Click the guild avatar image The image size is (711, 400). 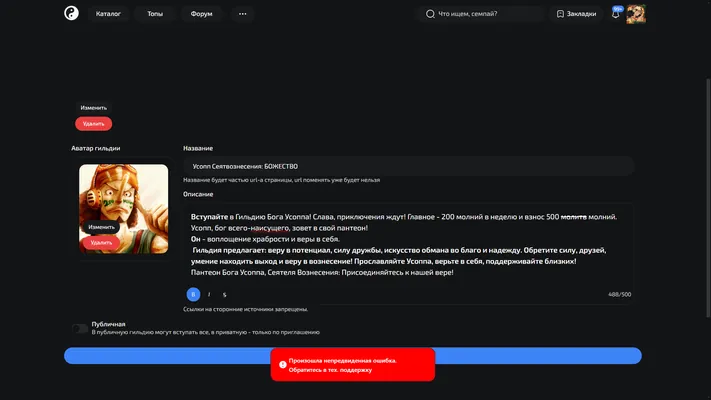click(x=123, y=209)
